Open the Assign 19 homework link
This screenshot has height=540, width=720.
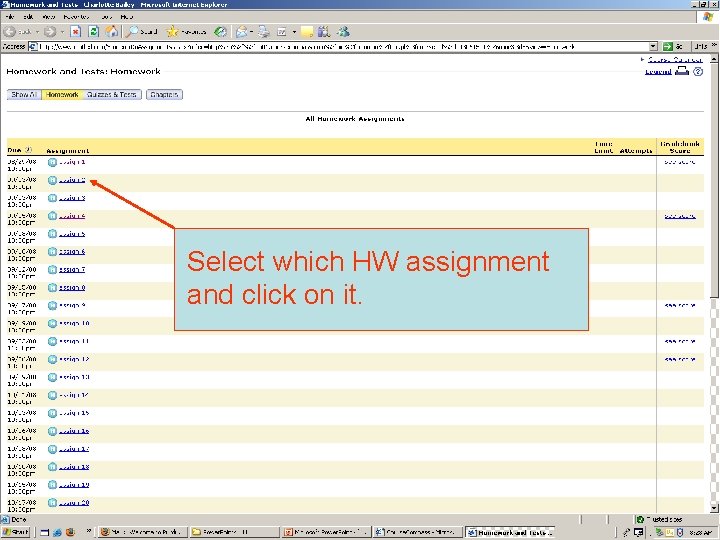(x=74, y=484)
